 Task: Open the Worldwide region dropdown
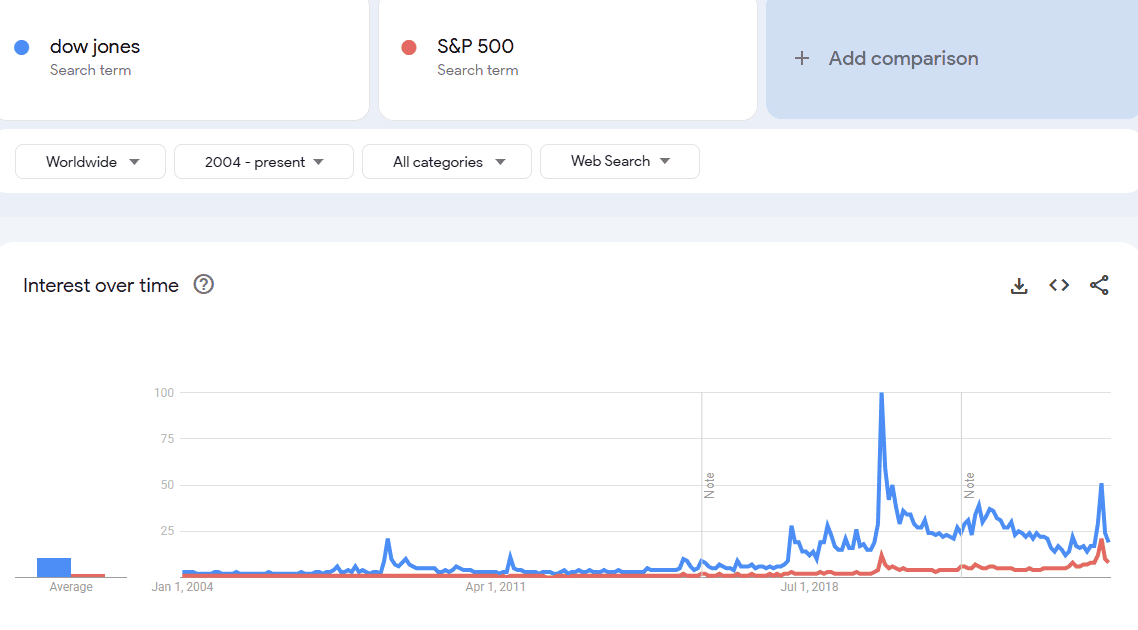click(91, 161)
